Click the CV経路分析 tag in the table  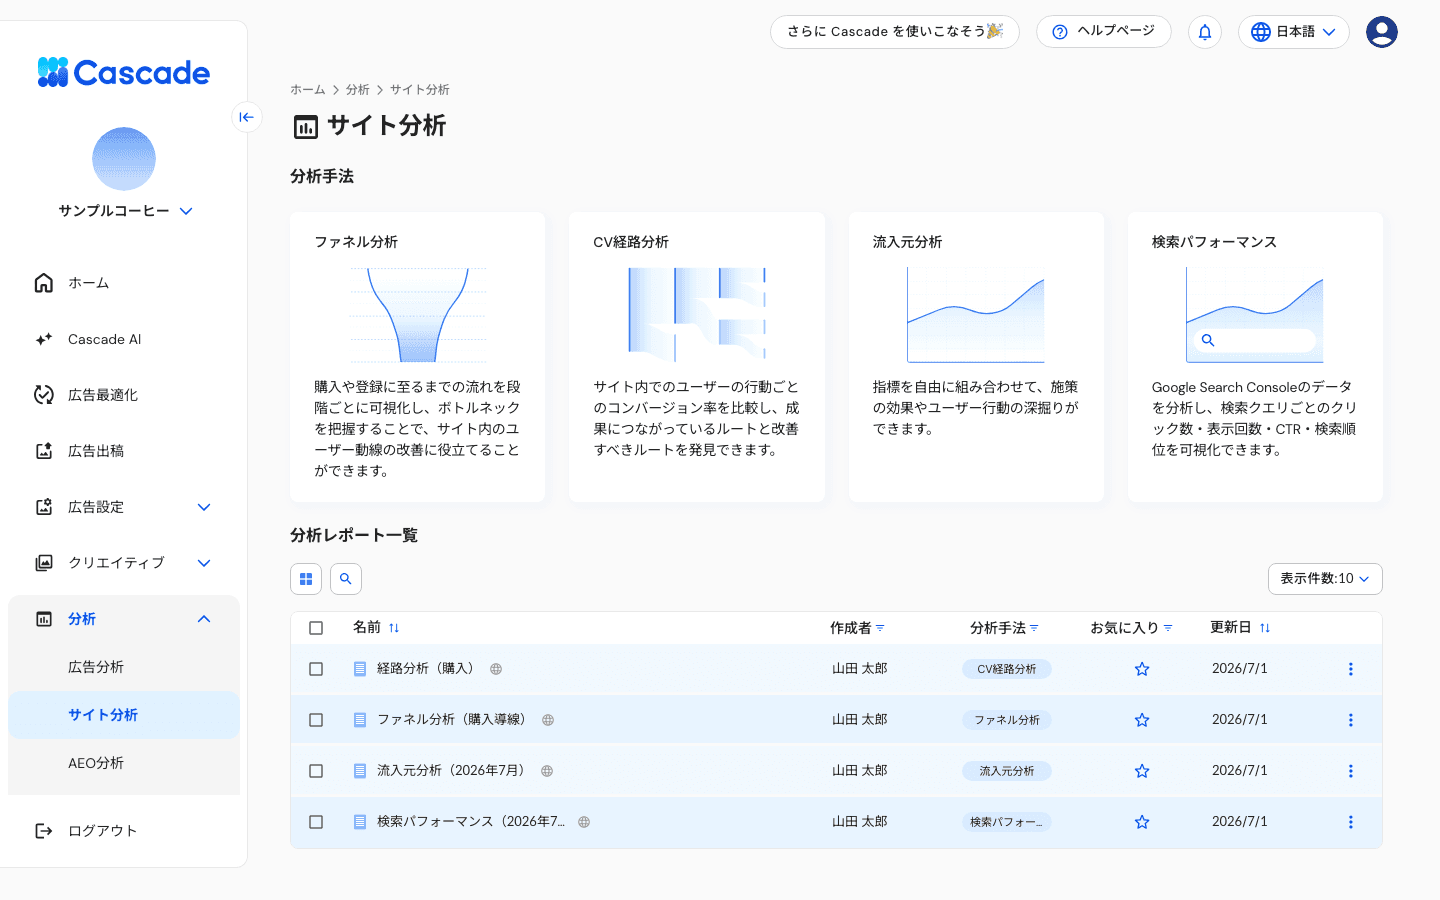(x=1007, y=669)
